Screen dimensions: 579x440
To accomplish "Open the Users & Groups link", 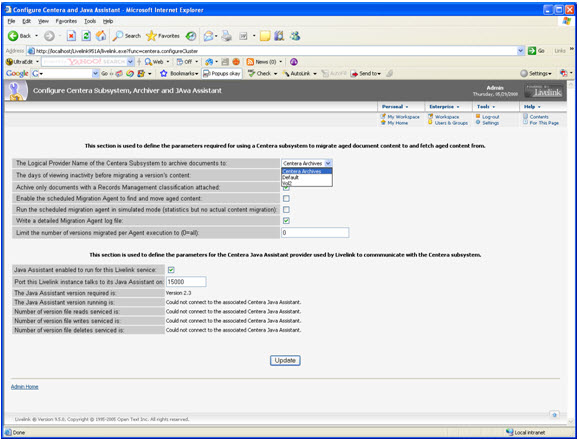I will pyautogui.click(x=451, y=123).
